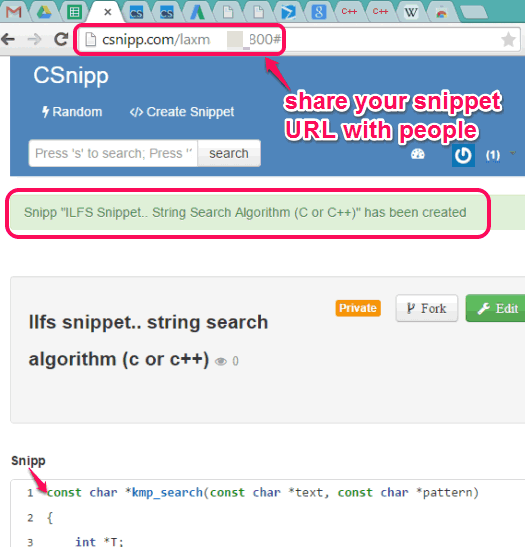
Task: Click Create Snippet in header
Action: coord(182,112)
